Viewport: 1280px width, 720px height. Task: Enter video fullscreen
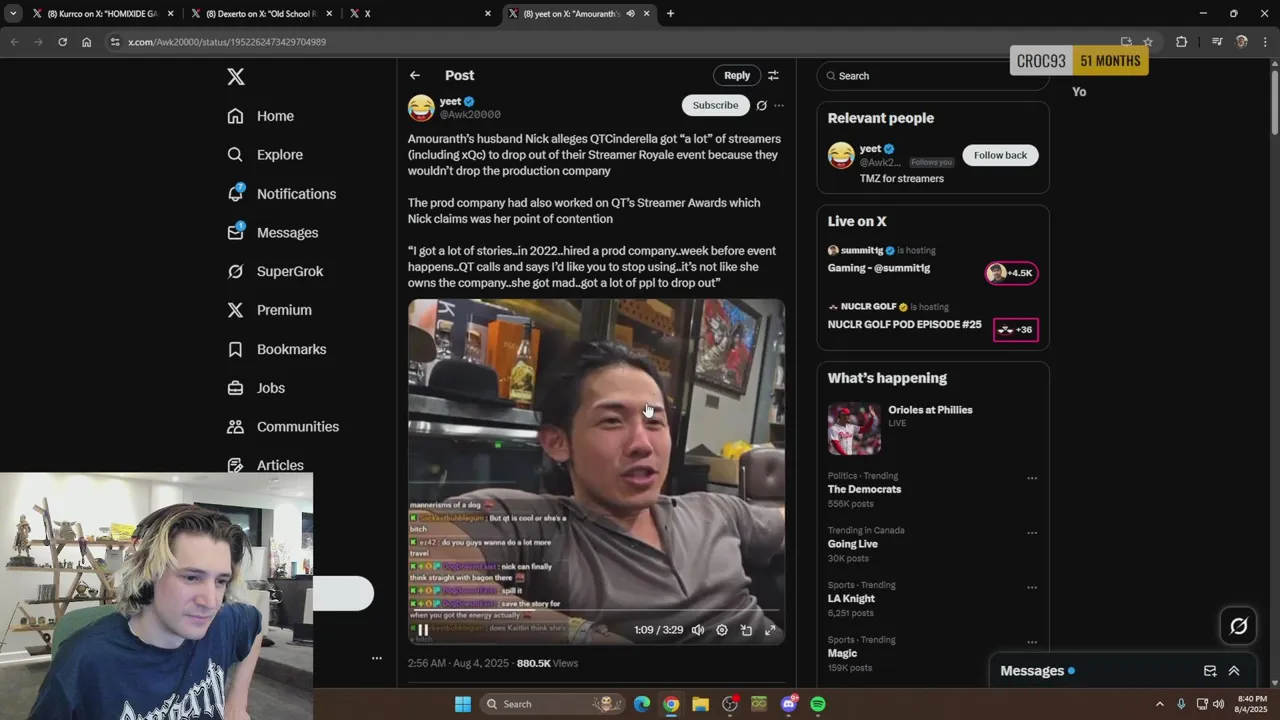770,630
